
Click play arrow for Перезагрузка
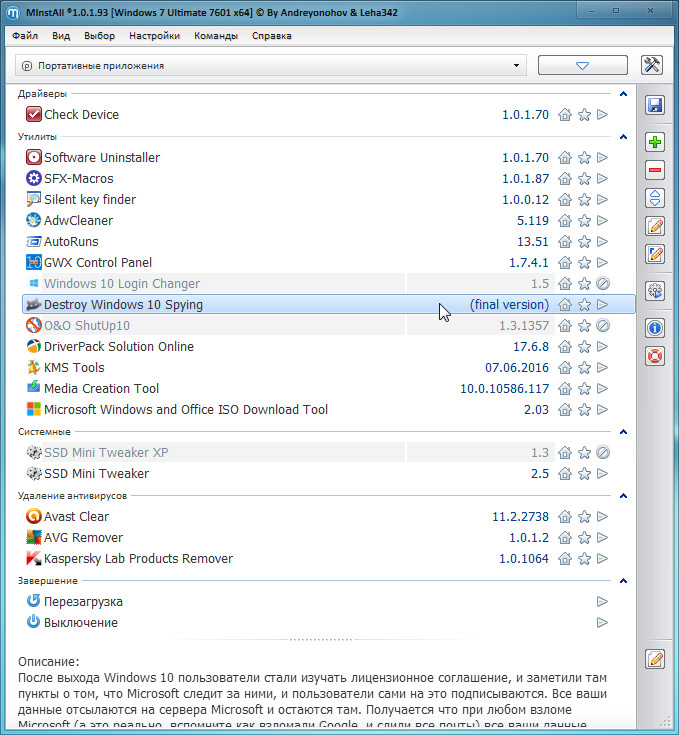point(603,601)
